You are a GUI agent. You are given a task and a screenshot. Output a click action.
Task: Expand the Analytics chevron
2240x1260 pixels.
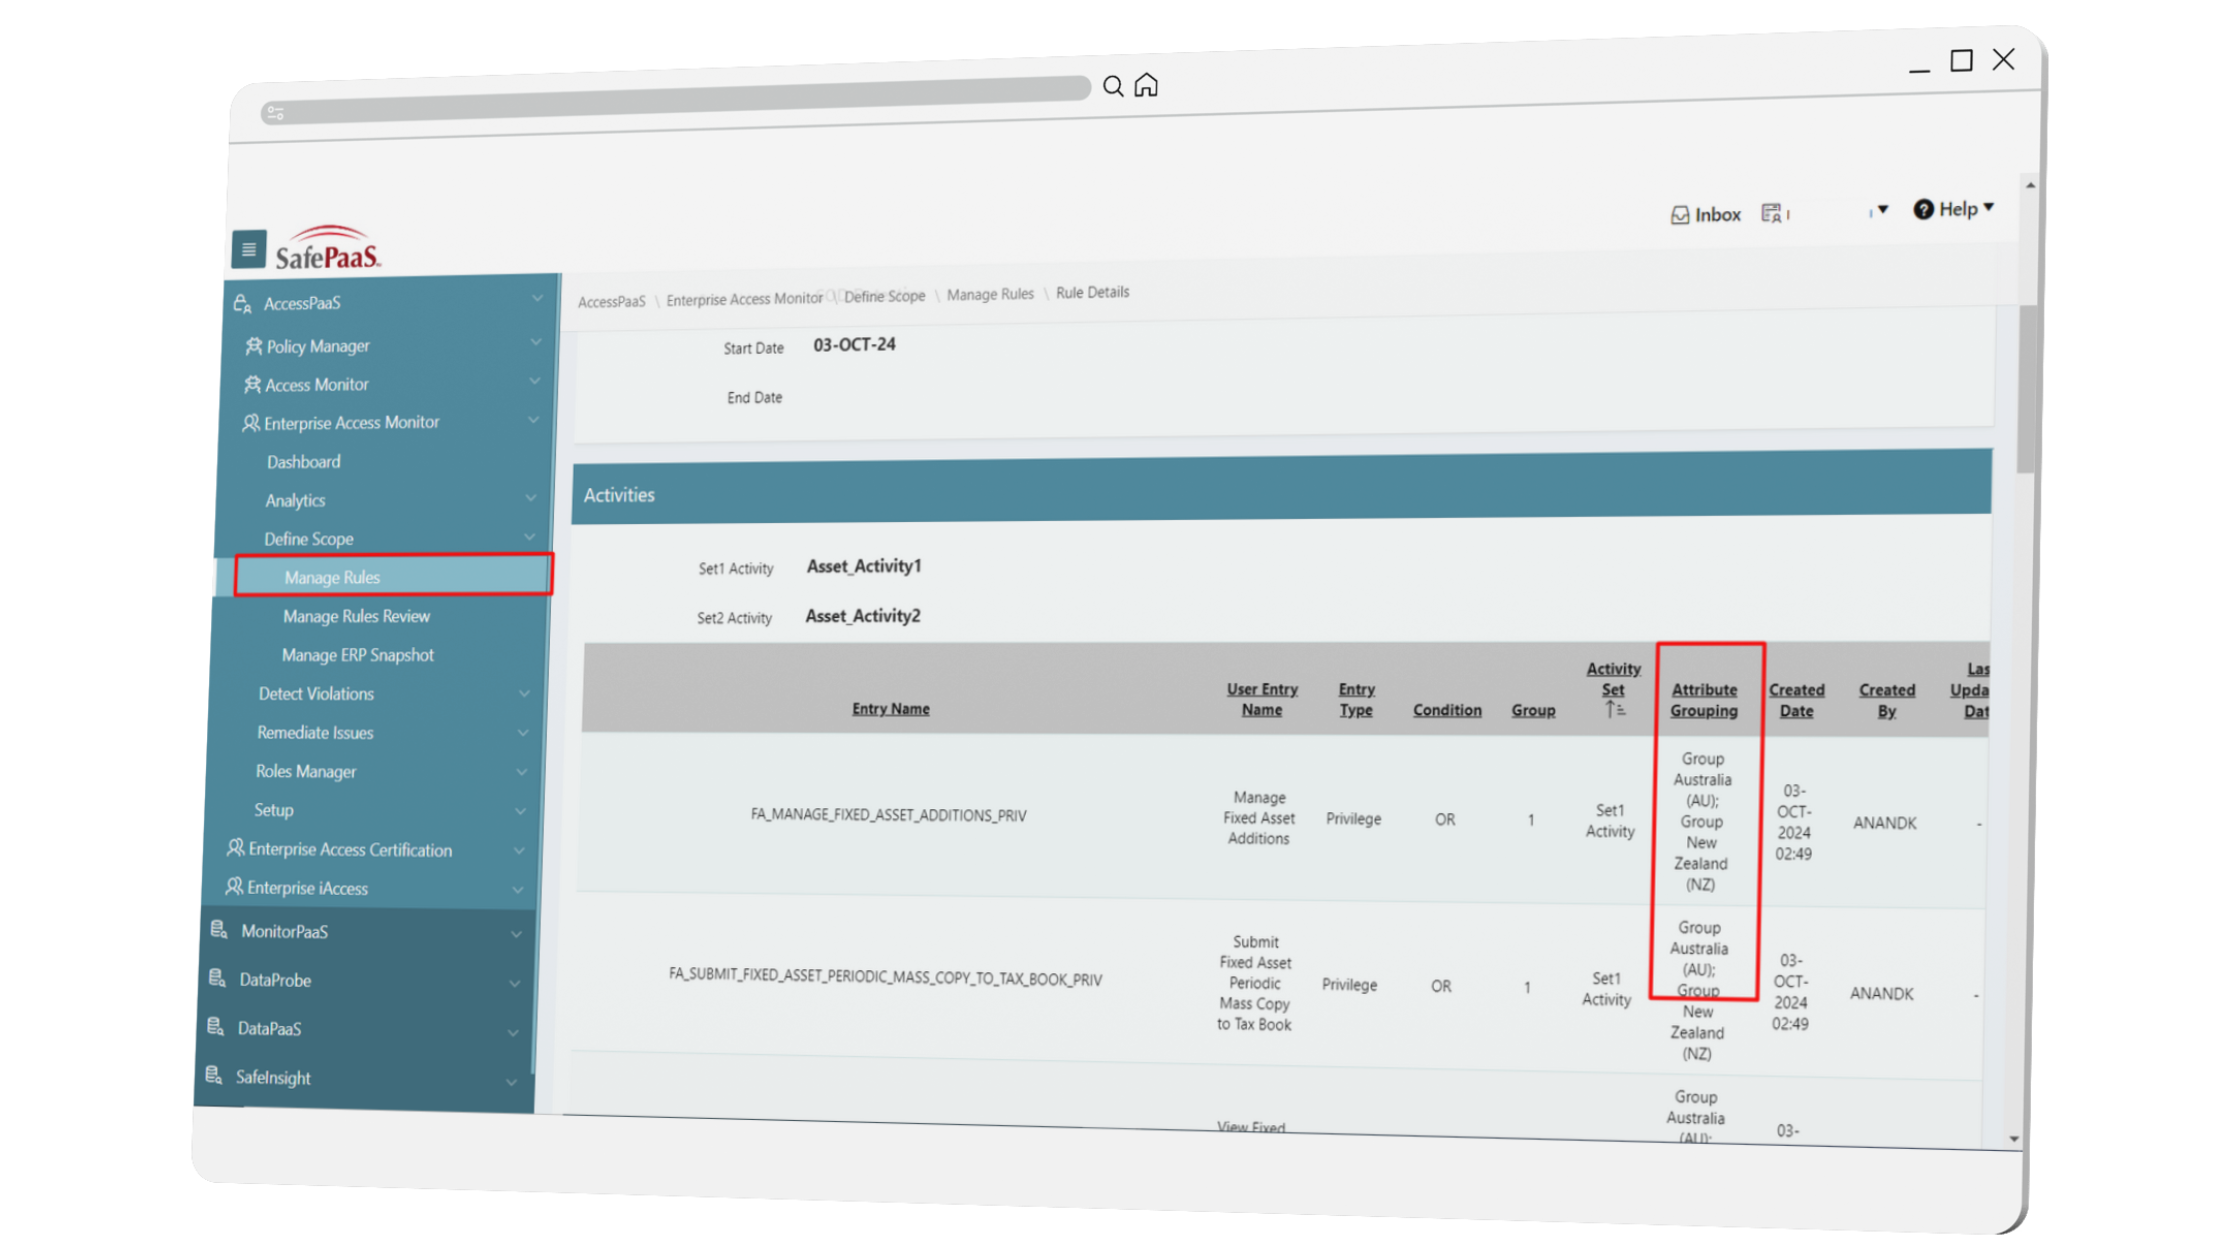tap(531, 497)
